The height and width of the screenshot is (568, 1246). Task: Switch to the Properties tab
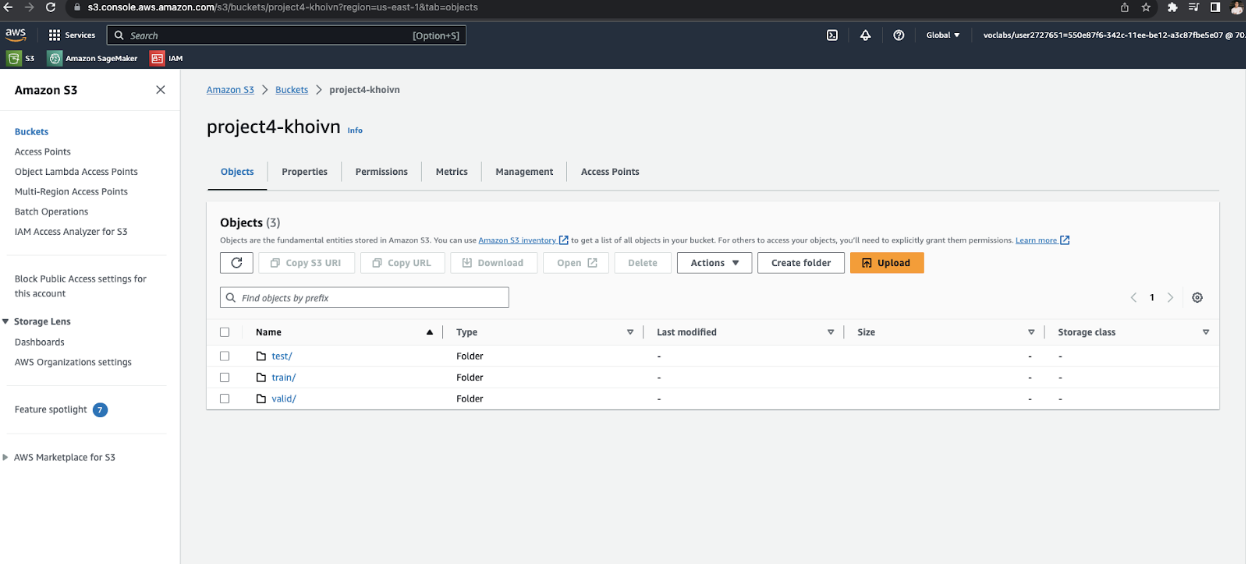pyautogui.click(x=304, y=172)
